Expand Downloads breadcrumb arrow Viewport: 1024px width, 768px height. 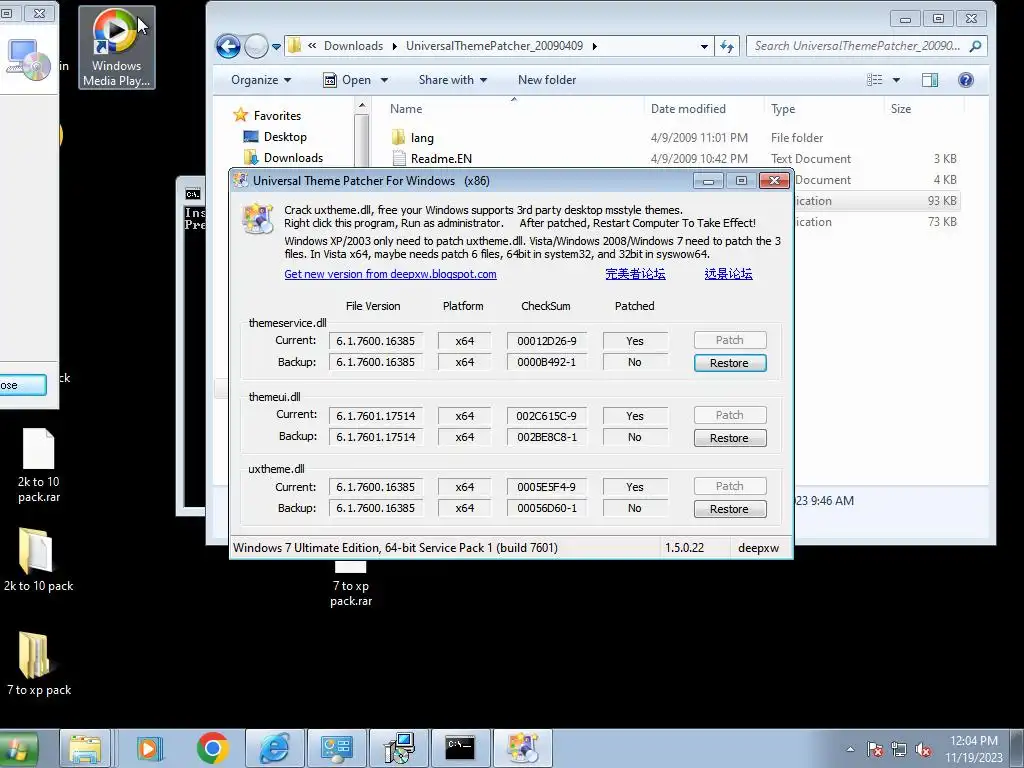(x=394, y=46)
